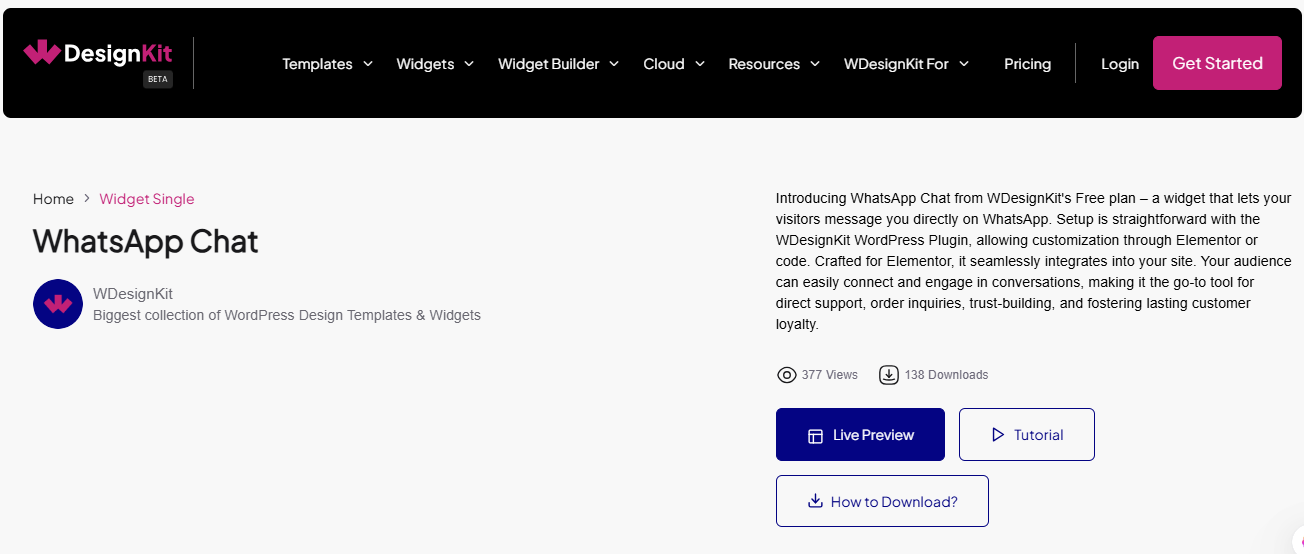Click the download icon beside 138 Downloads

tap(888, 375)
